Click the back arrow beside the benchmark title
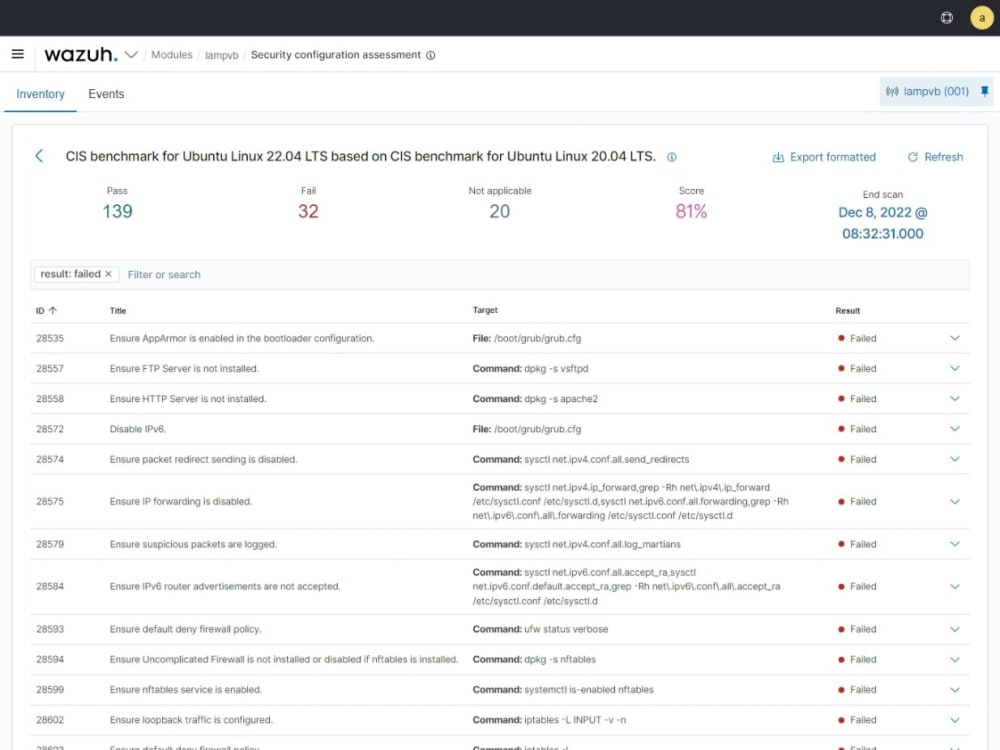The width and height of the screenshot is (1000, 750). click(39, 156)
